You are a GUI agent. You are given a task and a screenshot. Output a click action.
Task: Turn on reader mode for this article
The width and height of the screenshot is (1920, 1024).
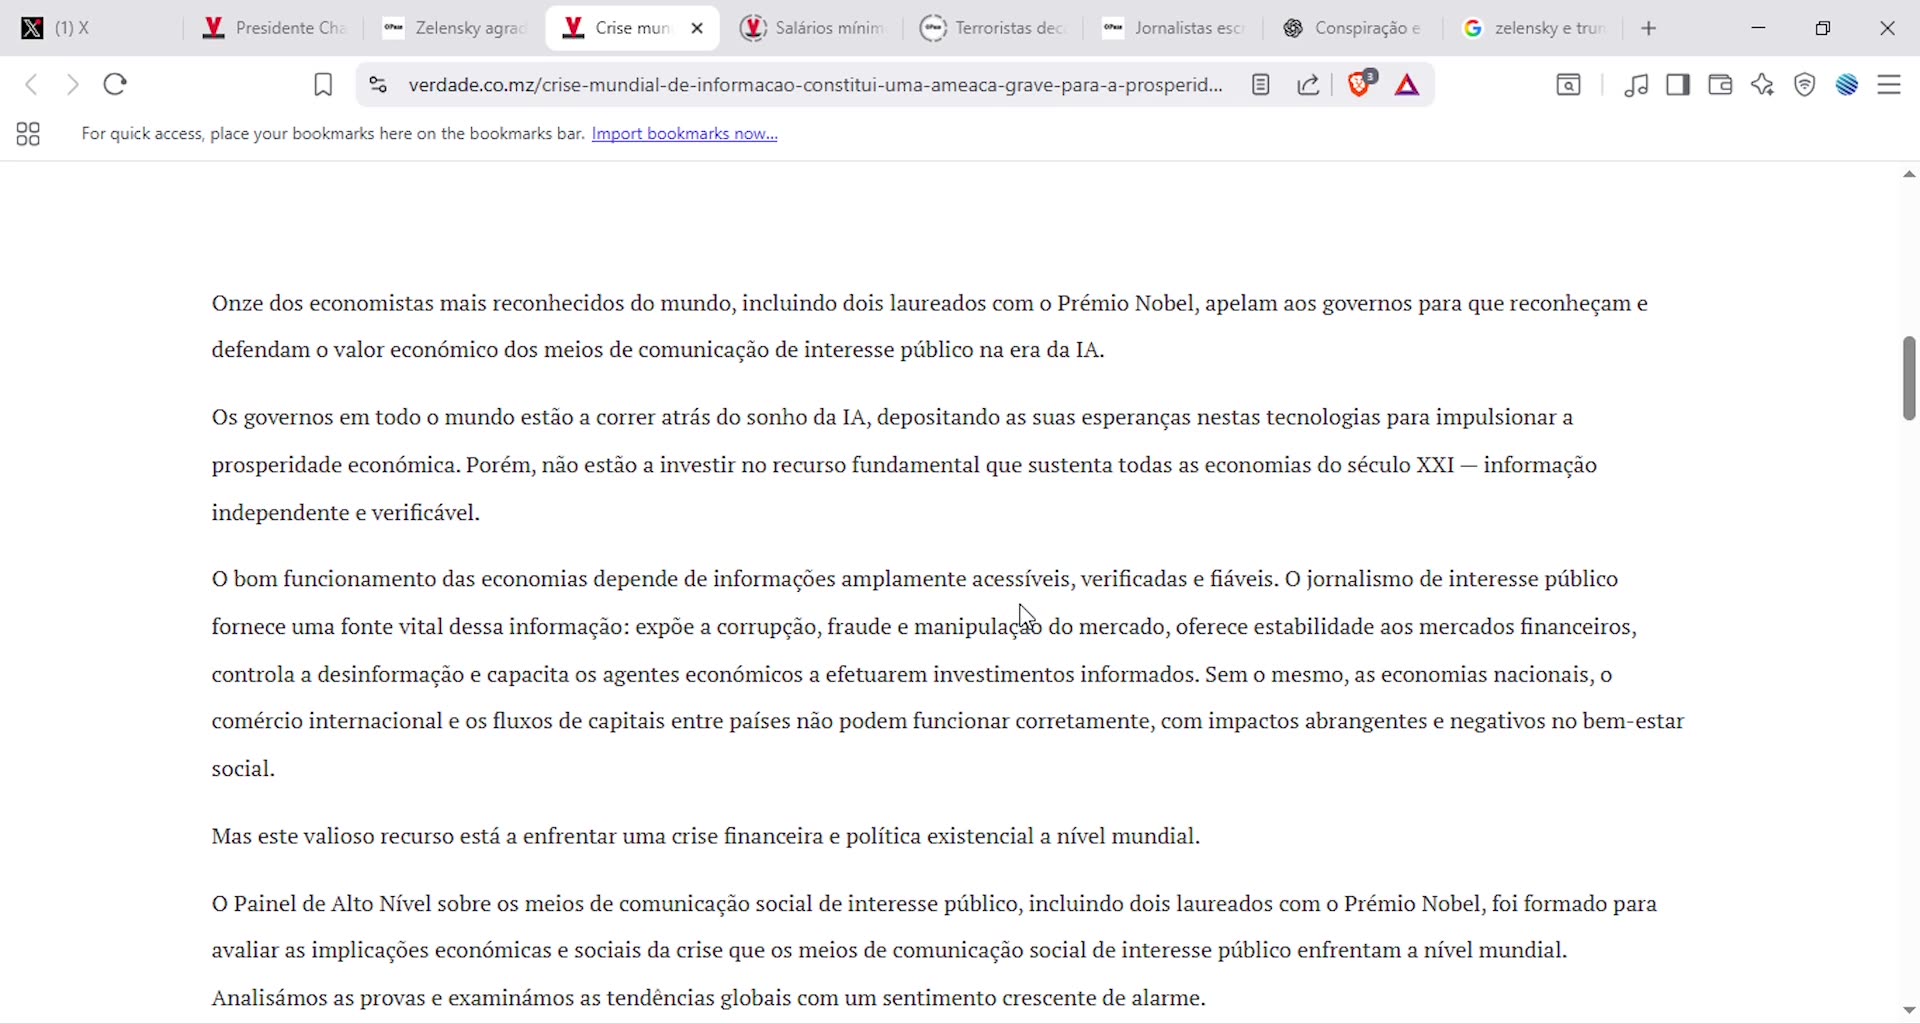pyautogui.click(x=1261, y=86)
